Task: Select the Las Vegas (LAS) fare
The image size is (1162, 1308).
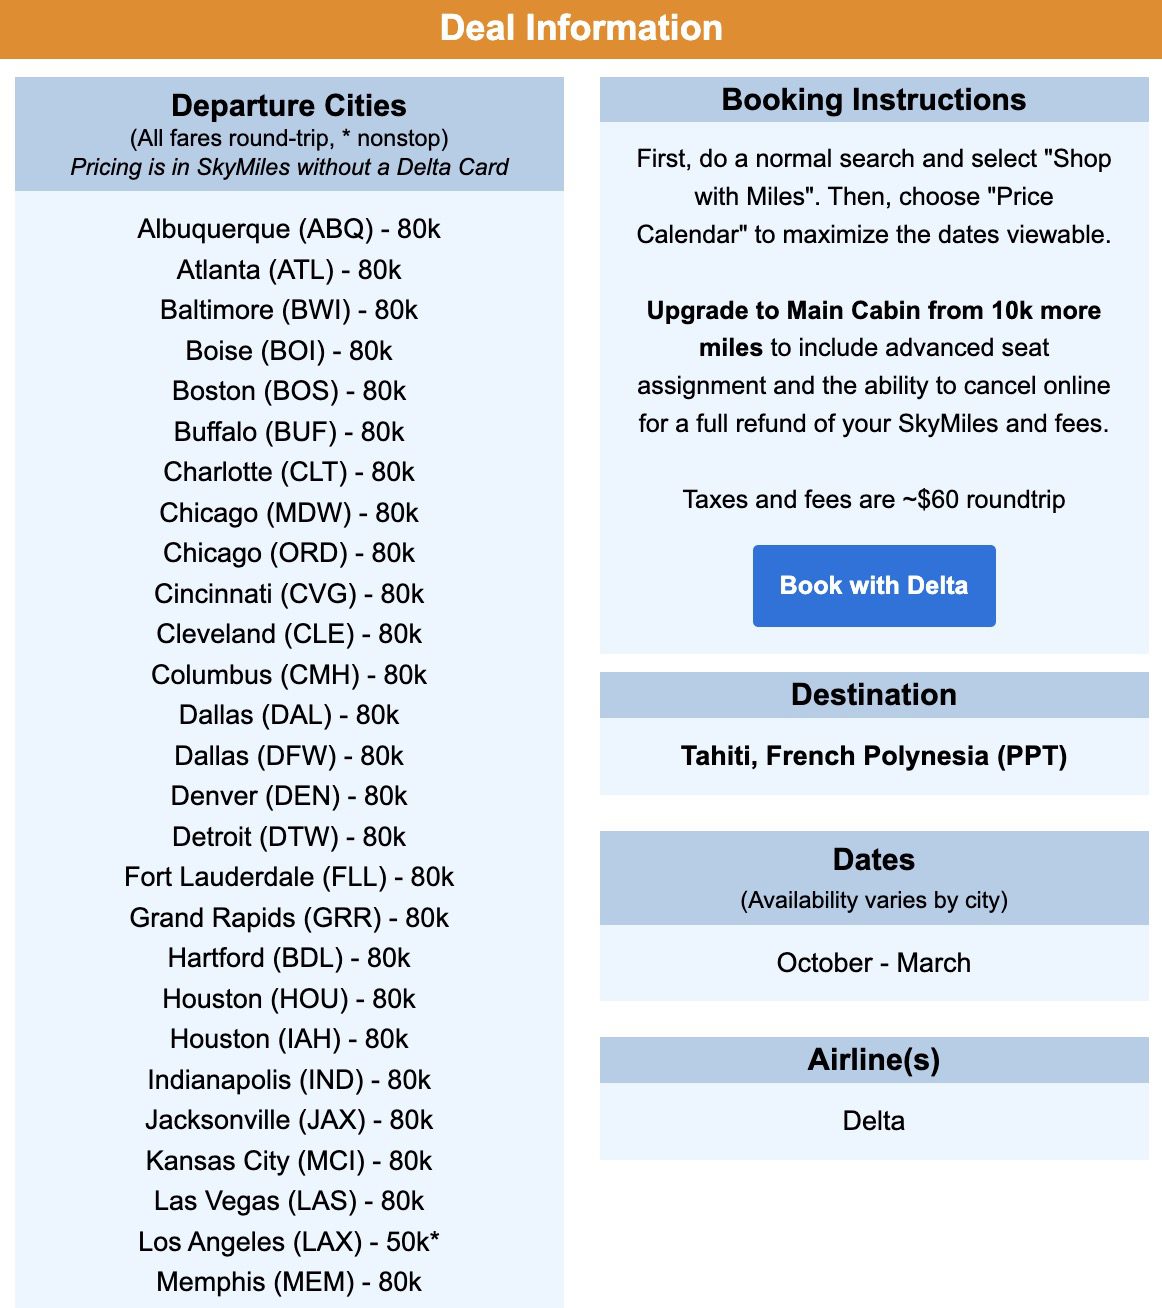Action: click(x=287, y=1200)
